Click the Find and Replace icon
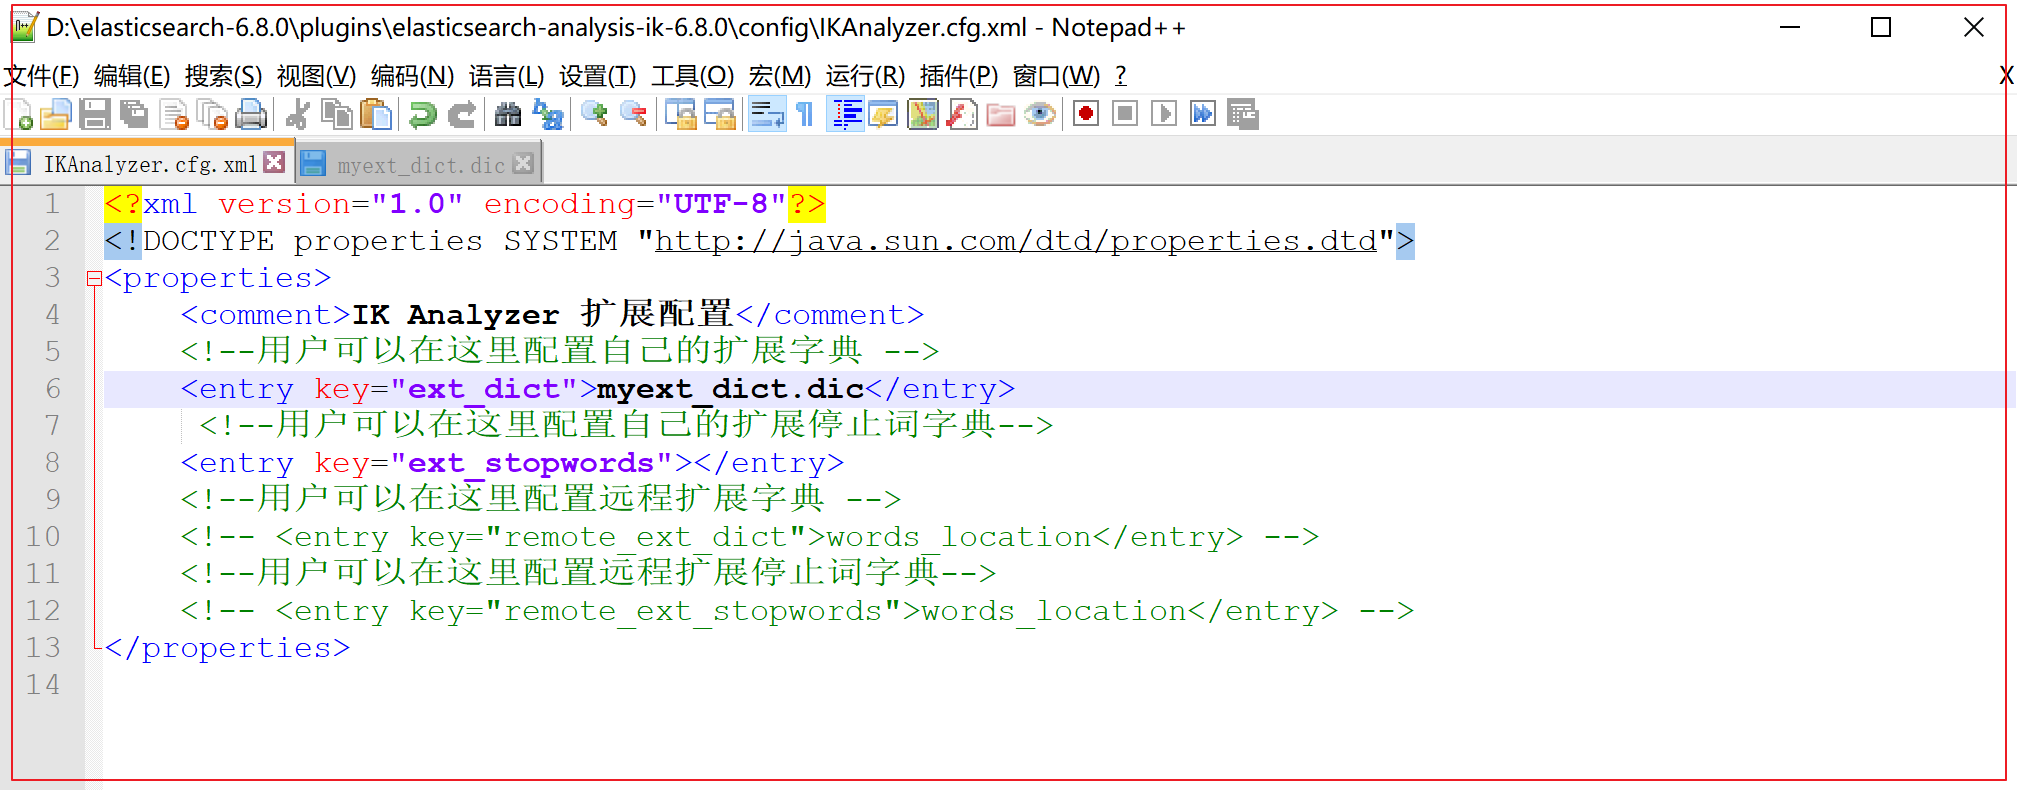This screenshot has height=790, width=2017. click(x=549, y=115)
